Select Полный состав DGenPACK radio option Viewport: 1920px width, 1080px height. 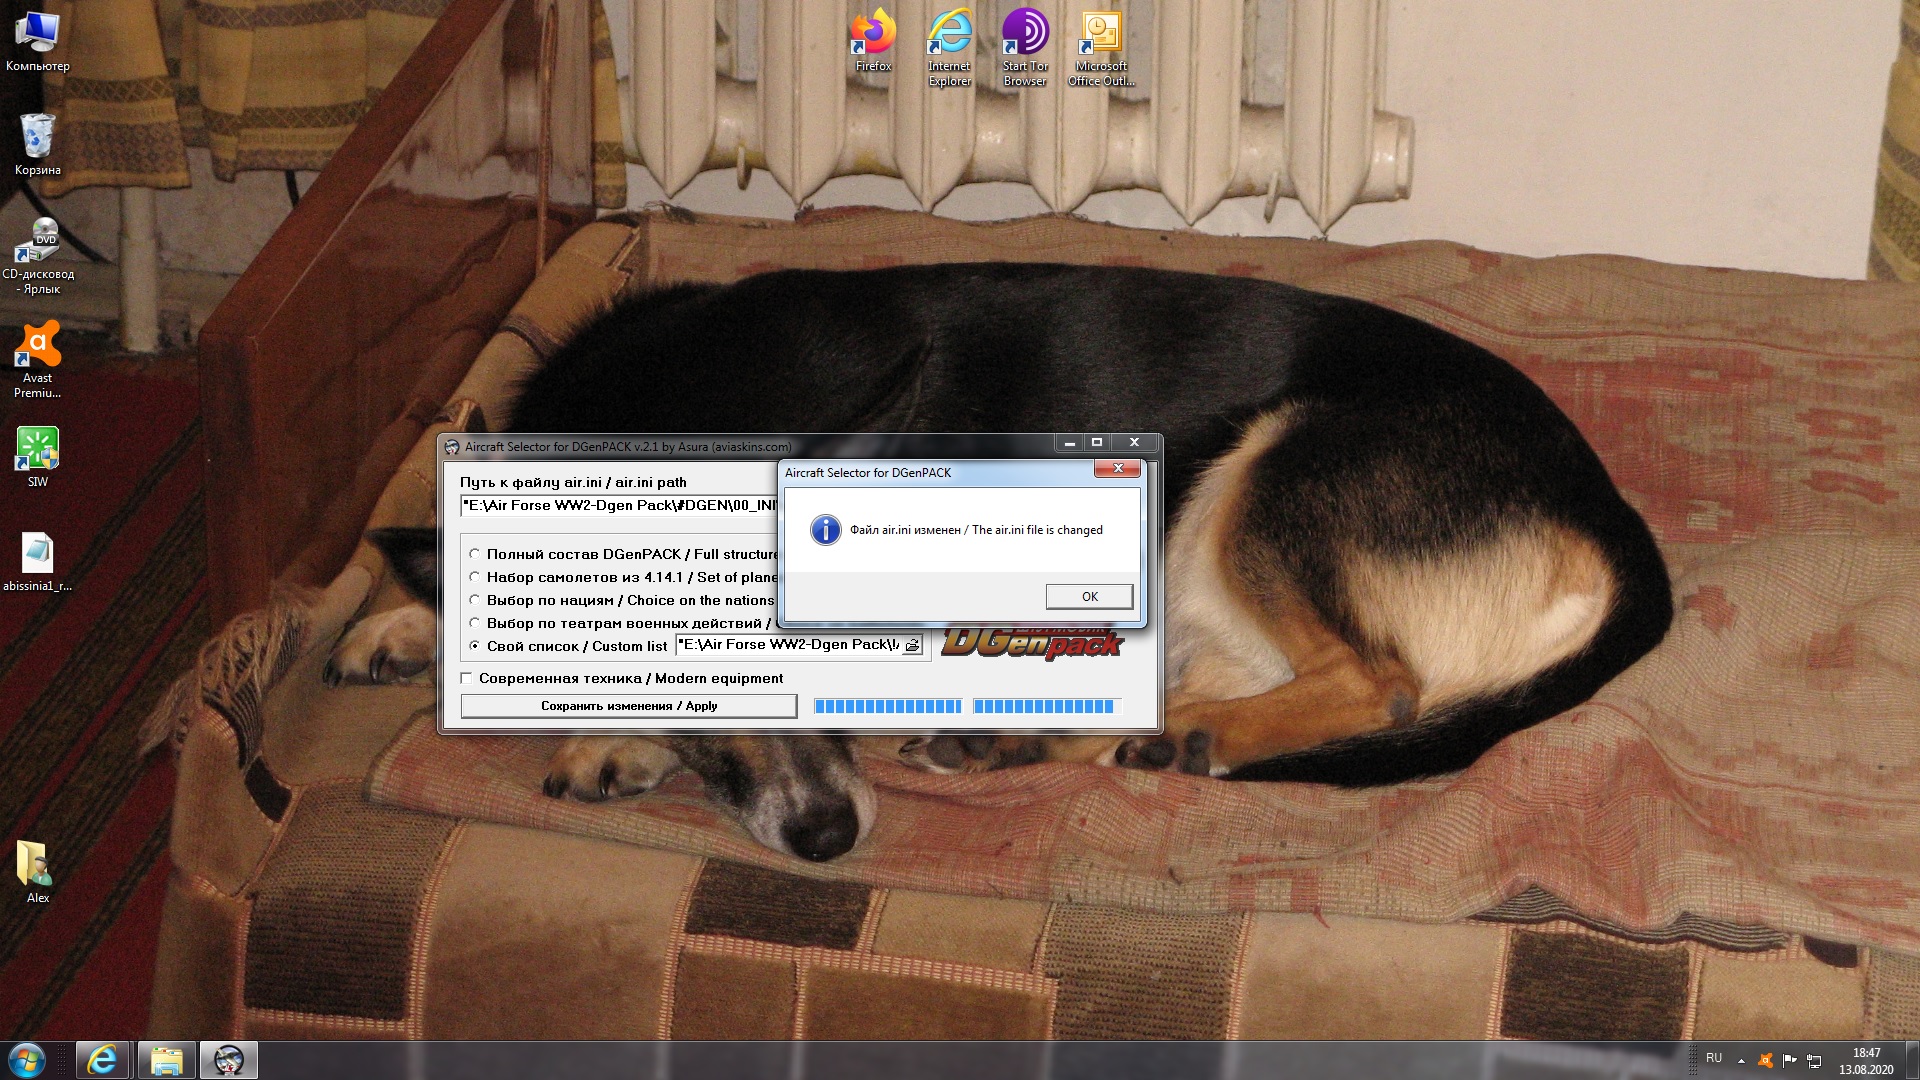(x=475, y=554)
